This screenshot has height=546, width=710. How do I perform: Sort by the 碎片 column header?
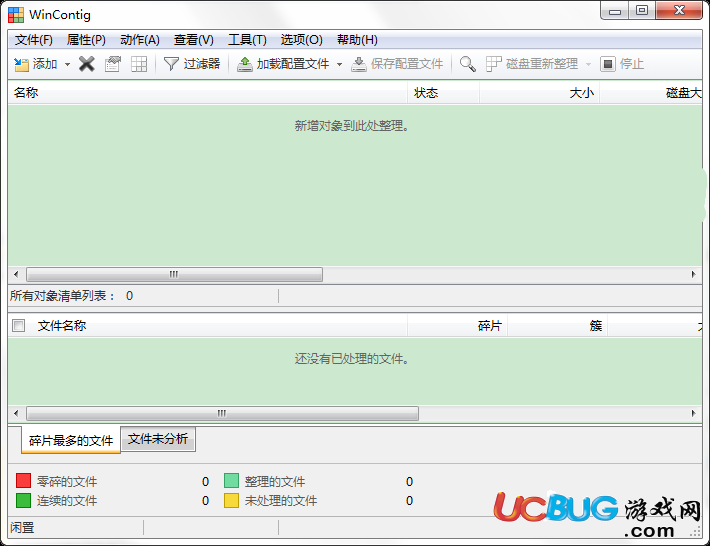[457, 326]
